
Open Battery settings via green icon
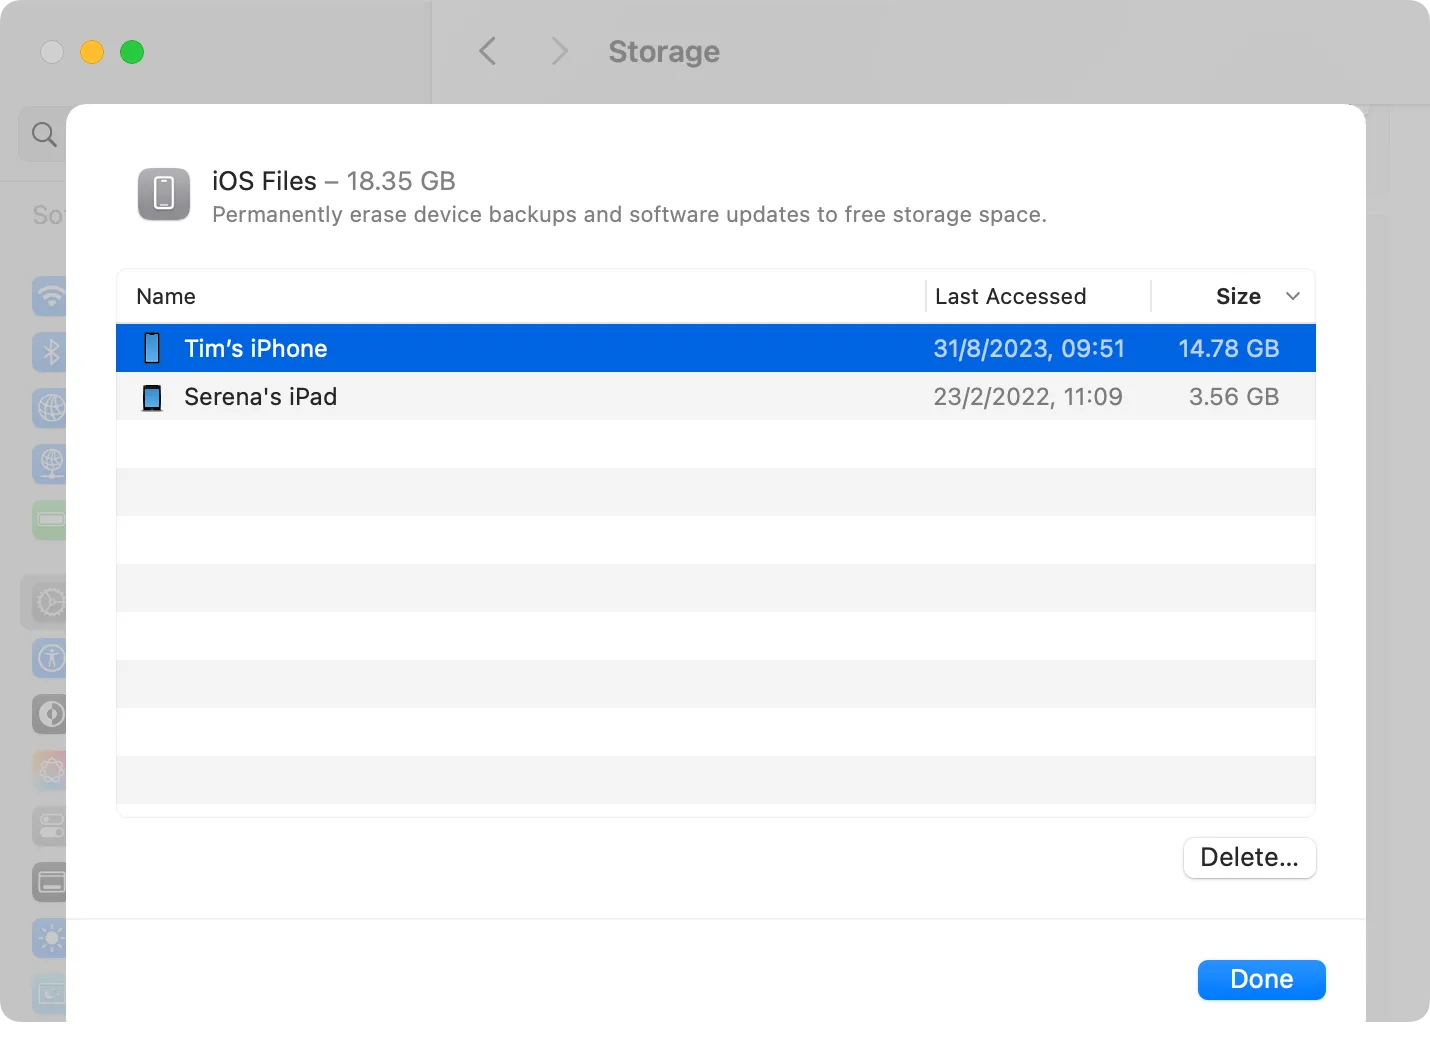pos(48,520)
